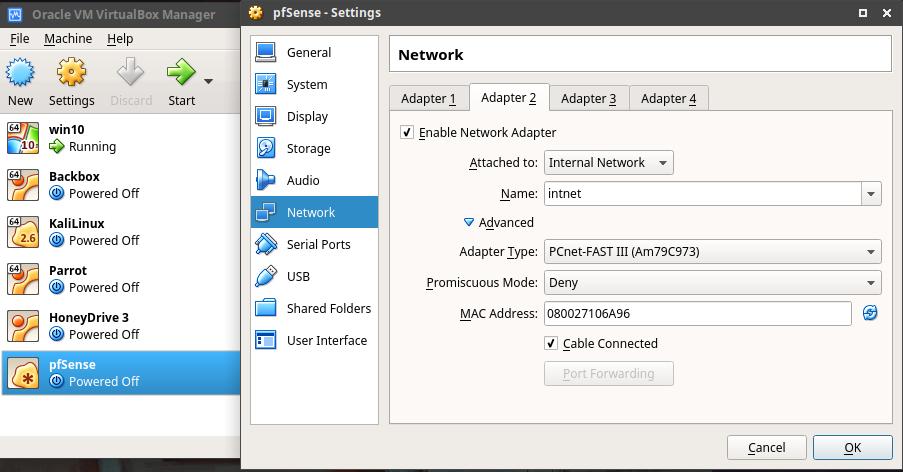Click the Cancel button

[x=767, y=447]
